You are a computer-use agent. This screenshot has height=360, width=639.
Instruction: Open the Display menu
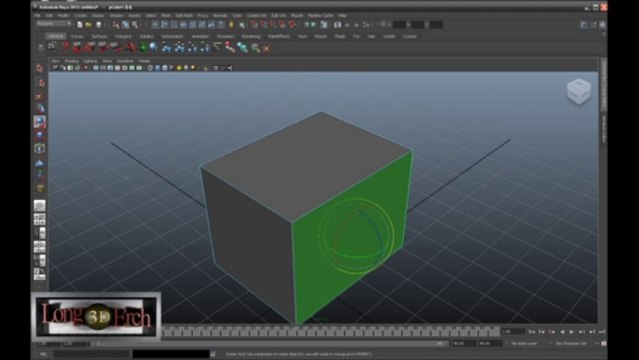pos(98,15)
